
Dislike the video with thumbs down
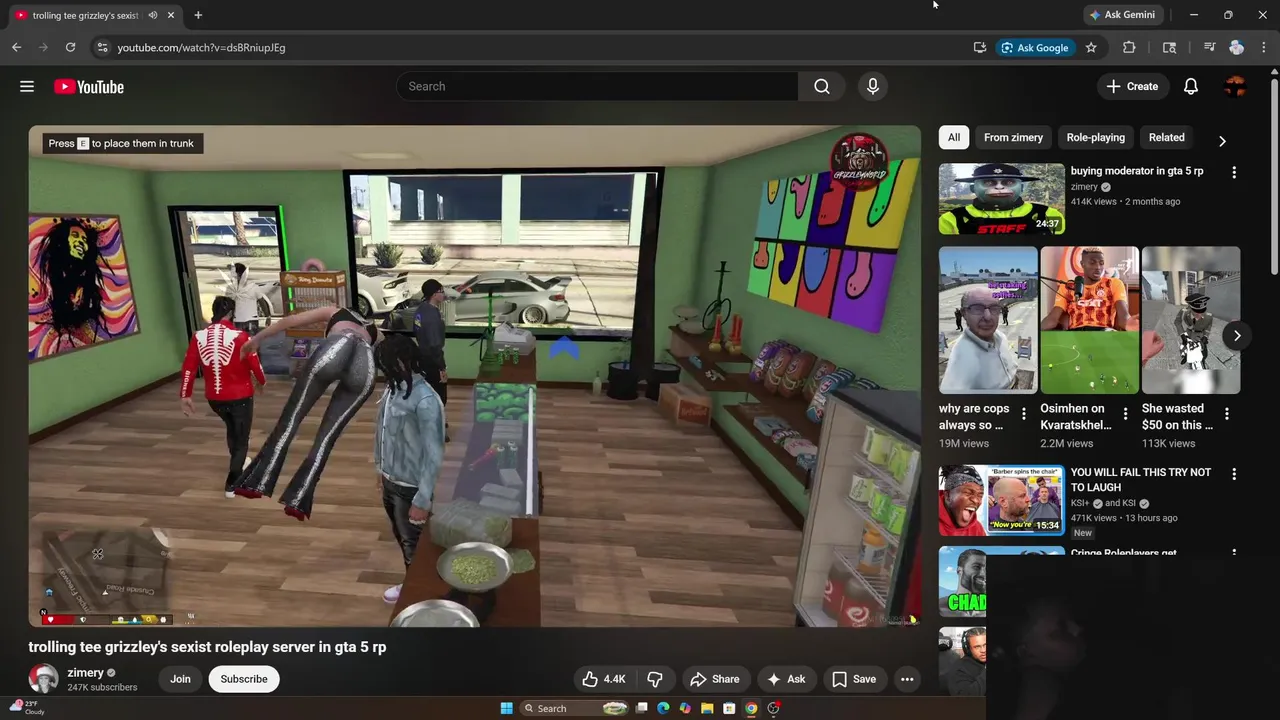tap(655, 679)
